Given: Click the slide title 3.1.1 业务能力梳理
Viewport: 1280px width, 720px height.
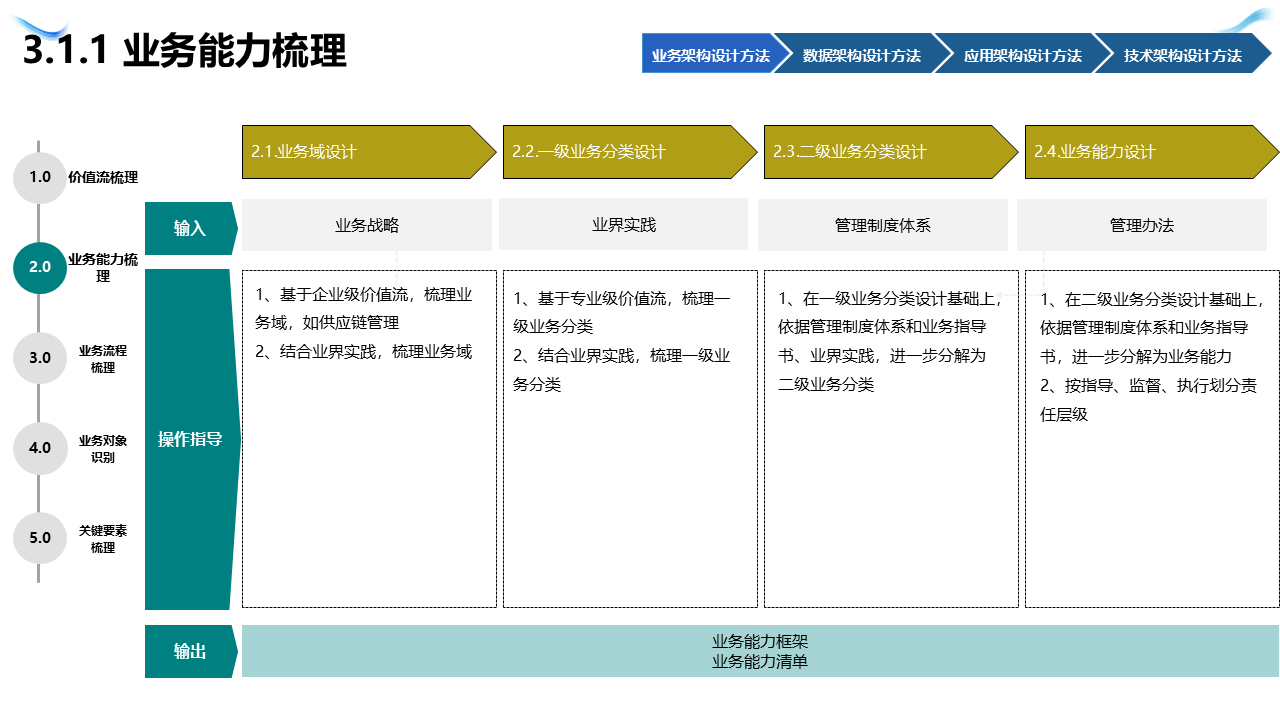Looking at the screenshot, I should (x=184, y=51).
